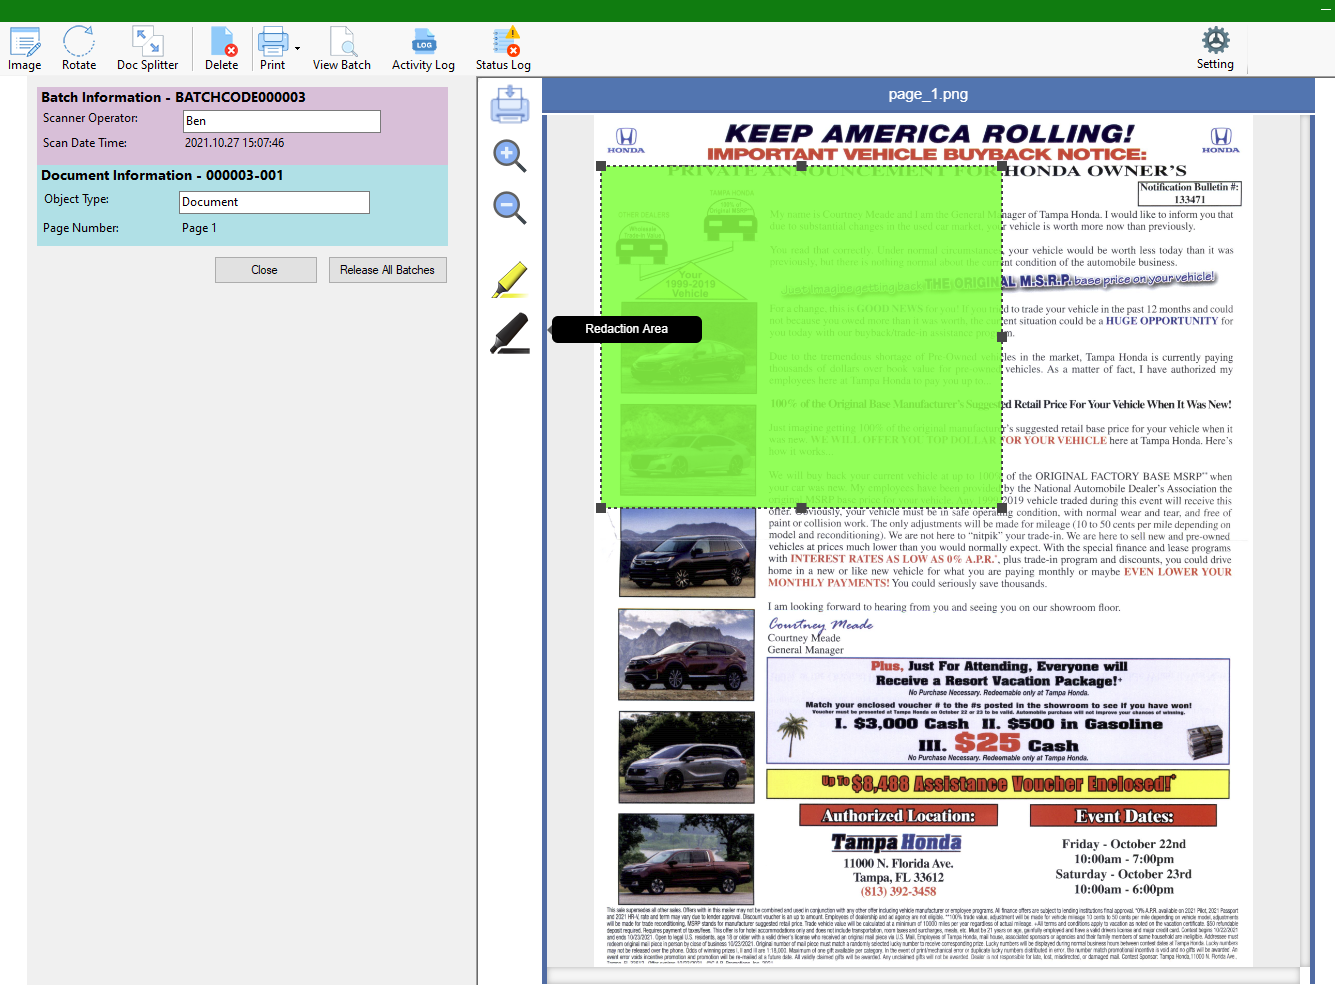Click the Honda logo at top-left of page

tap(626, 140)
